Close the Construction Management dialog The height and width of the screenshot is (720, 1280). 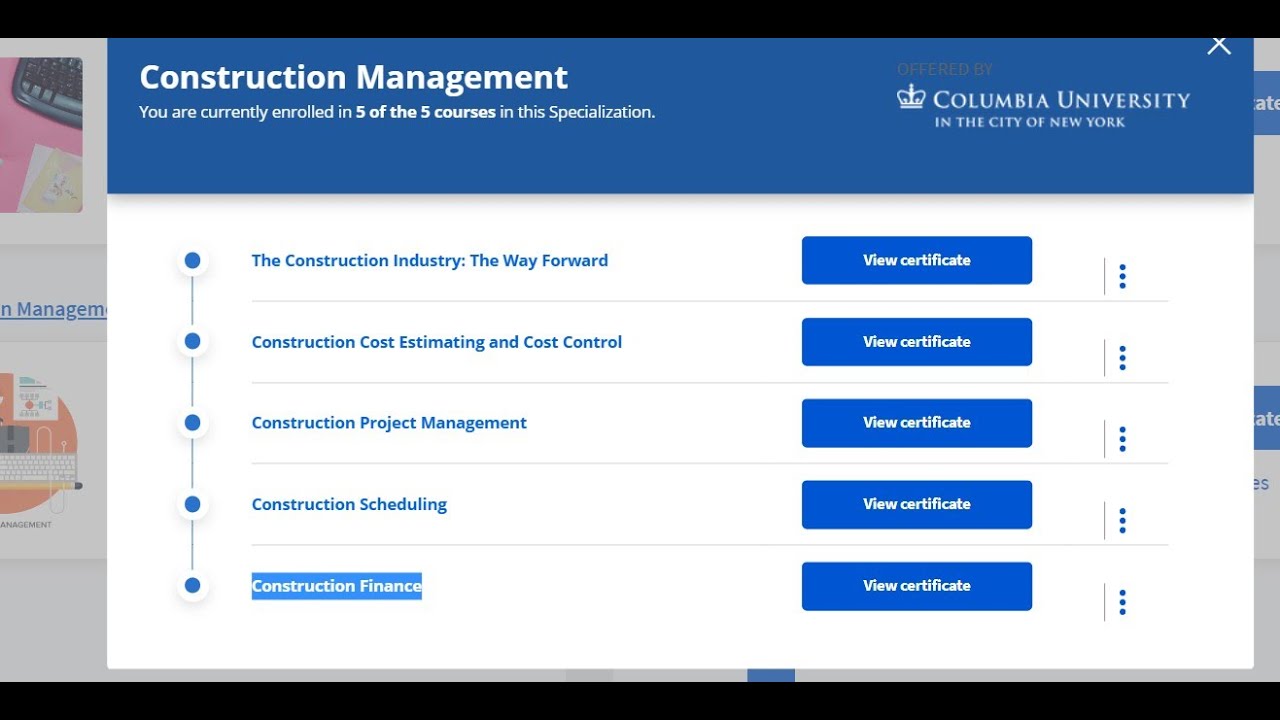click(x=1218, y=44)
